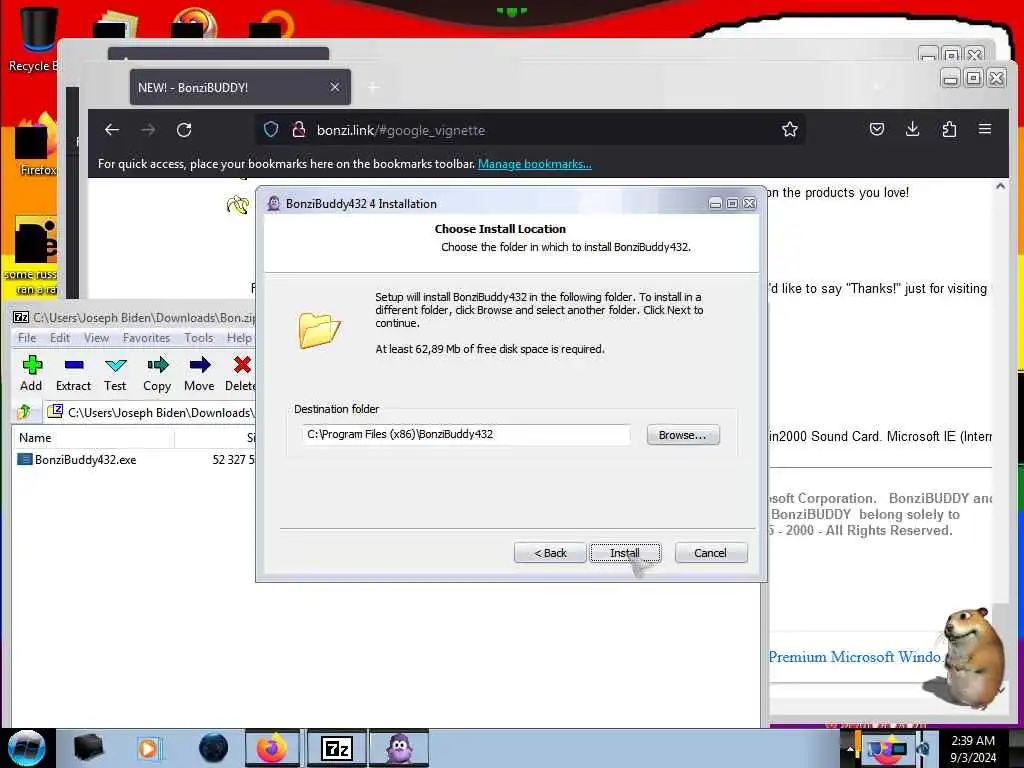Select the NEW! - BonziBUDDY! tab
The height and width of the screenshot is (768, 1024).
(240, 88)
